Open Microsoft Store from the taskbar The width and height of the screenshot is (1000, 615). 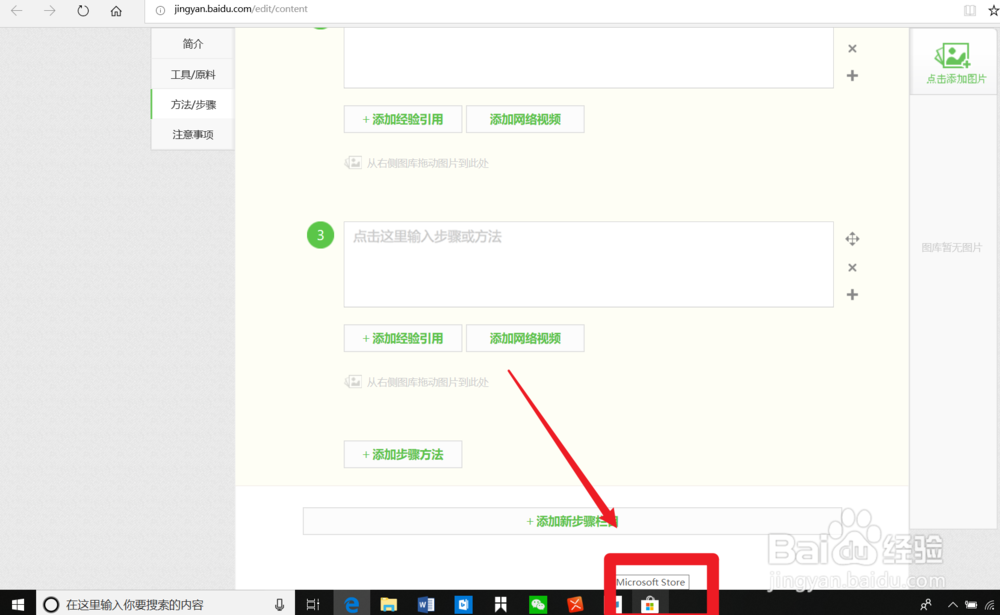(649, 604)
